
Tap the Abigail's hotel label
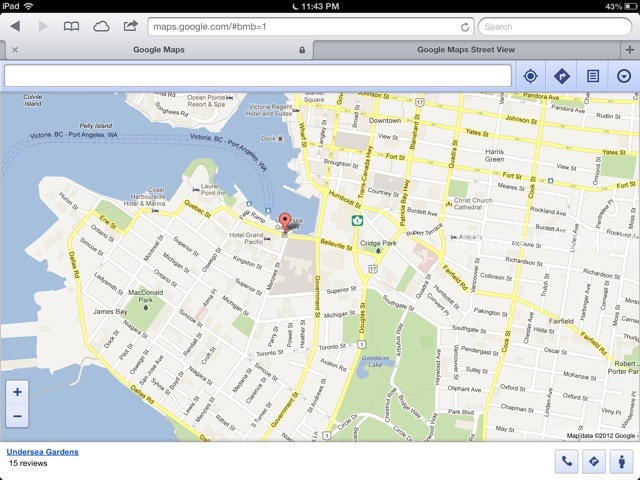(x=470, y=237)
